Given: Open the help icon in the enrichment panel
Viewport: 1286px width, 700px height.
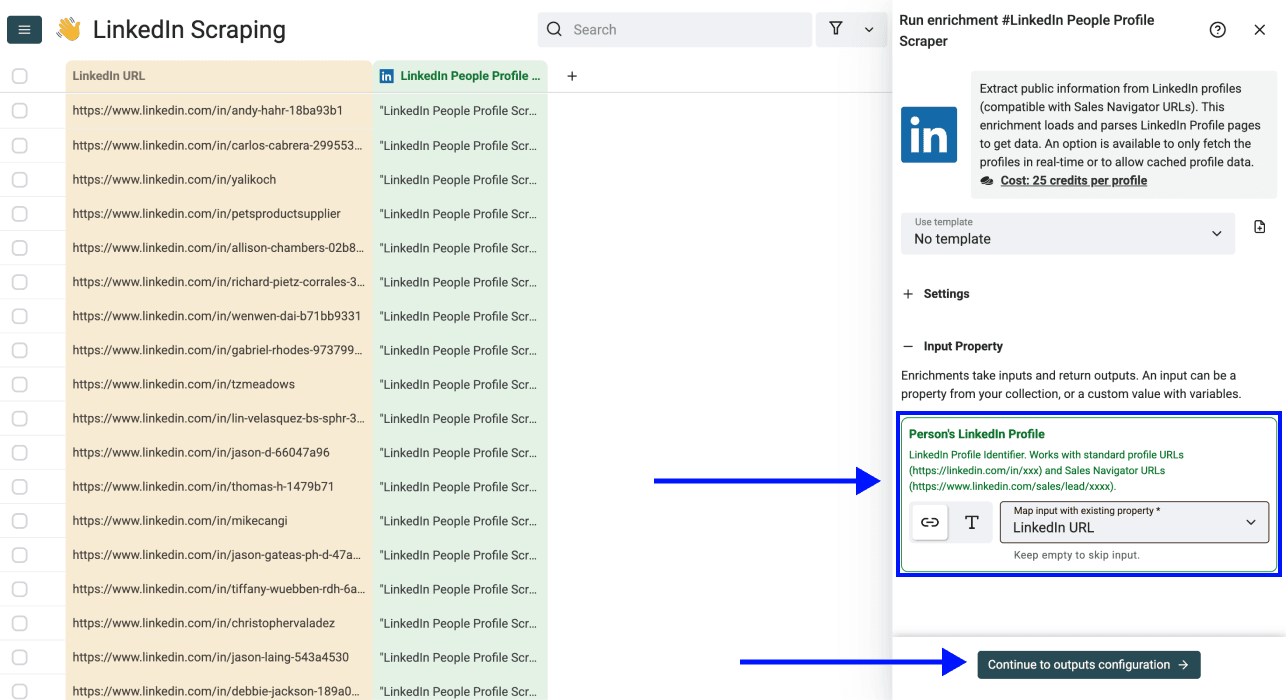Looking at the screenshot, I should tap(1217, 29).
